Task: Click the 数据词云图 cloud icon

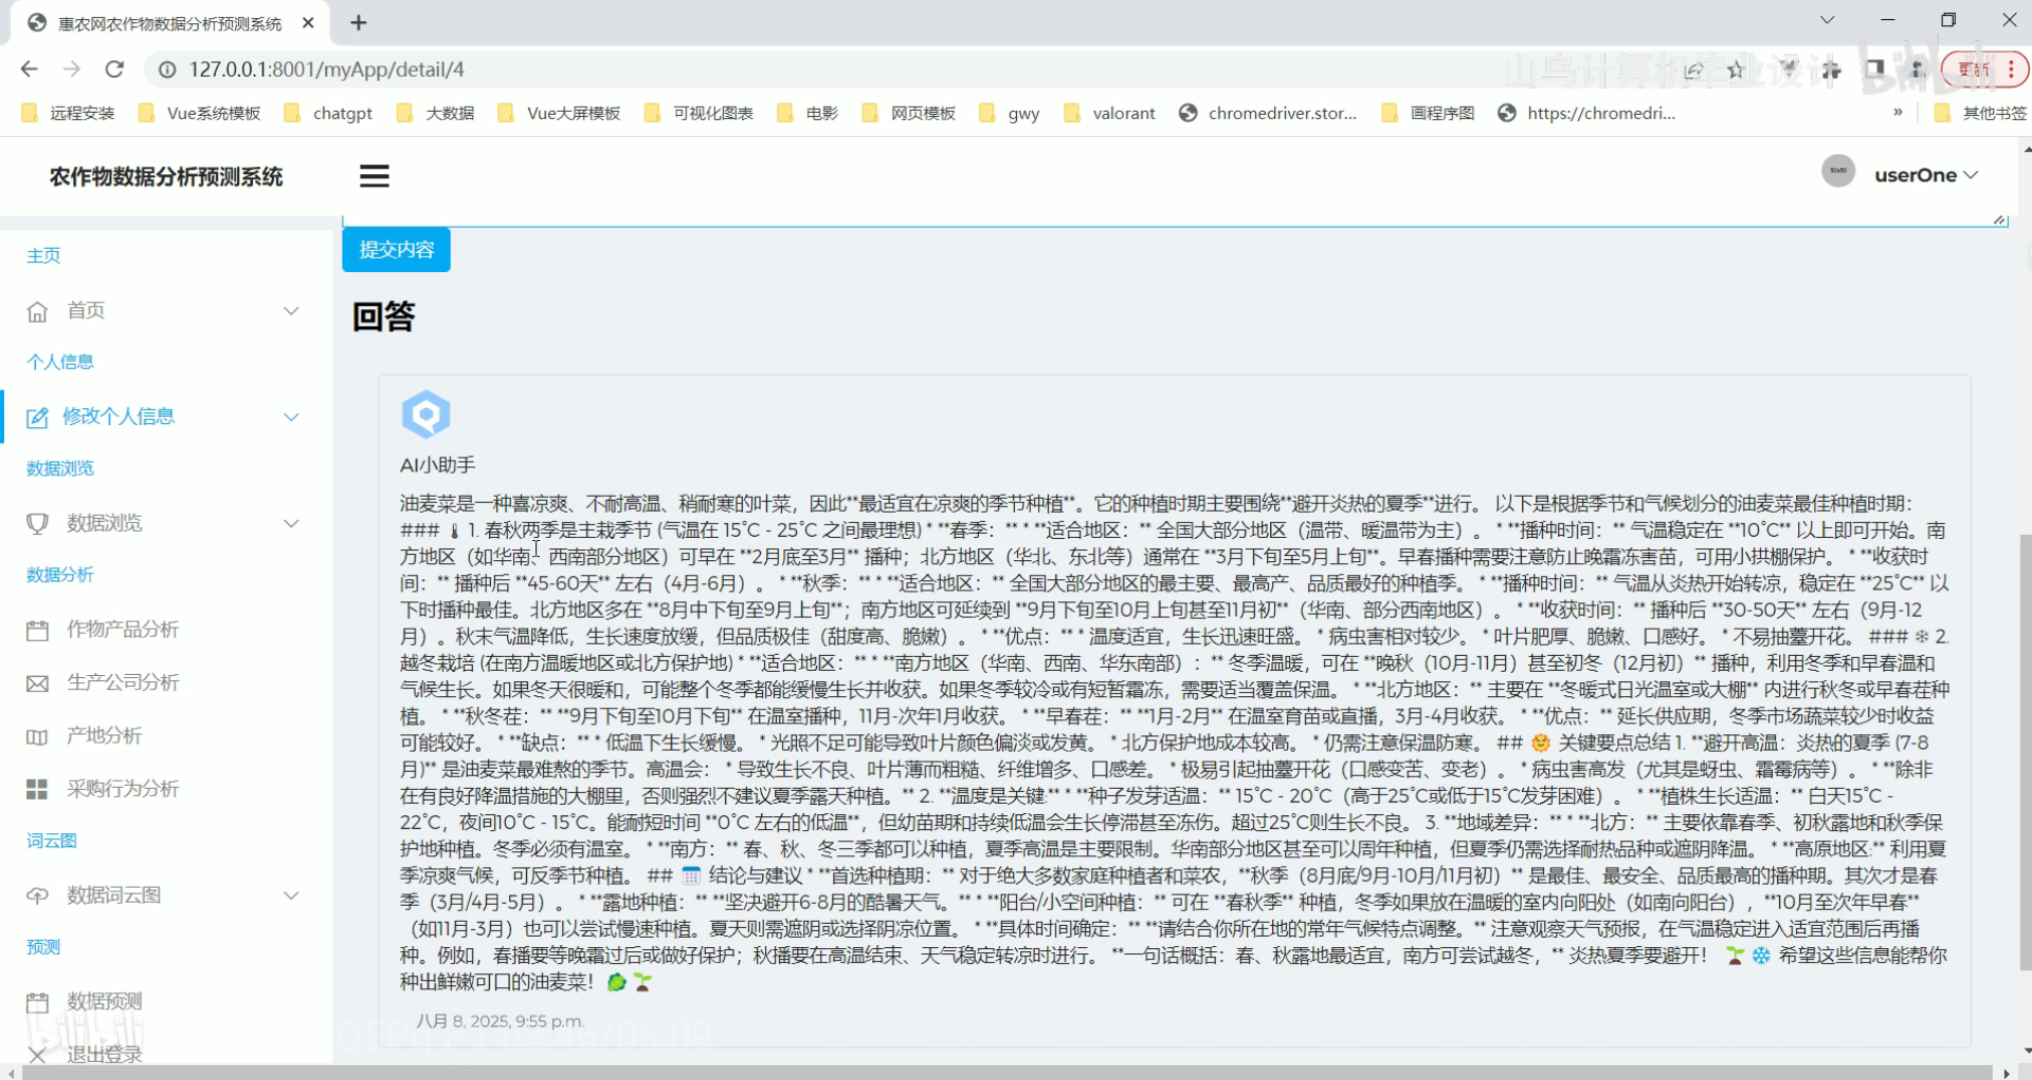Action: pos(37,895)
